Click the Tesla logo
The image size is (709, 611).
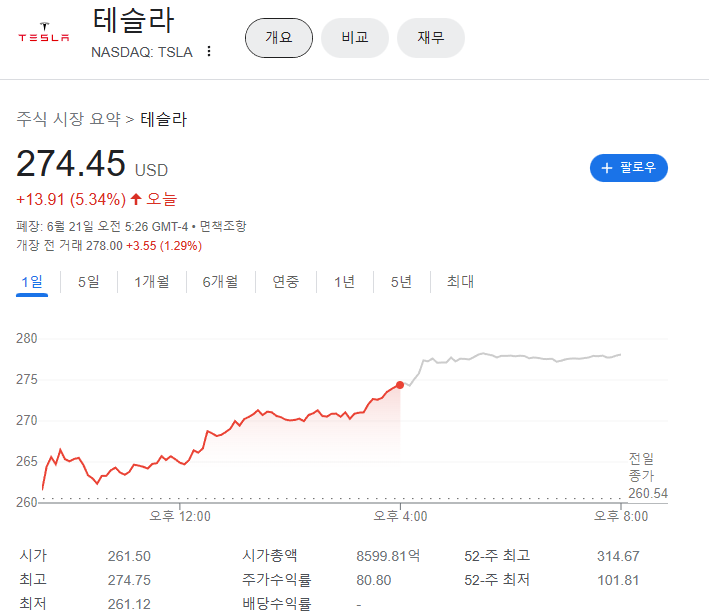(44, 33)
